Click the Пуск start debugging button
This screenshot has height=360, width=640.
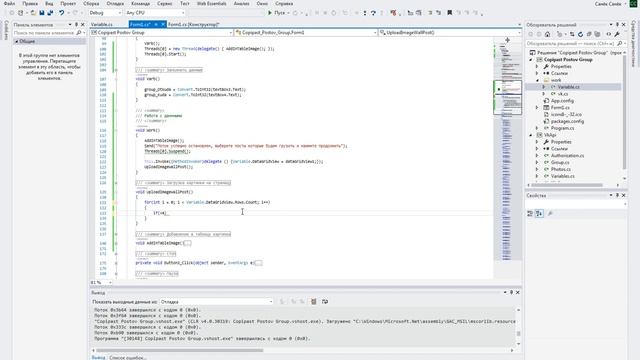(x=276, y=13)
